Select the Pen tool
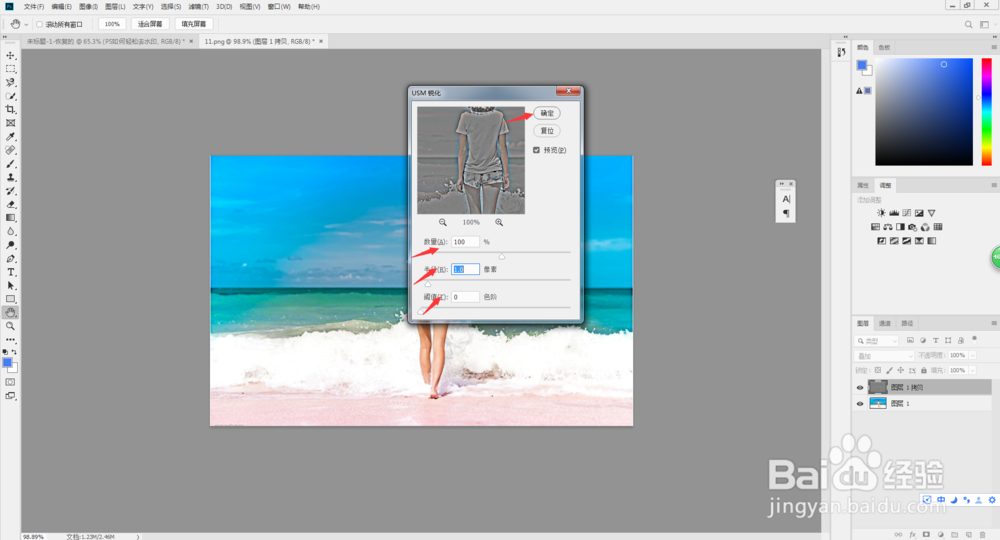This screenshot has width=1000, height=540. tap(10, 259)
